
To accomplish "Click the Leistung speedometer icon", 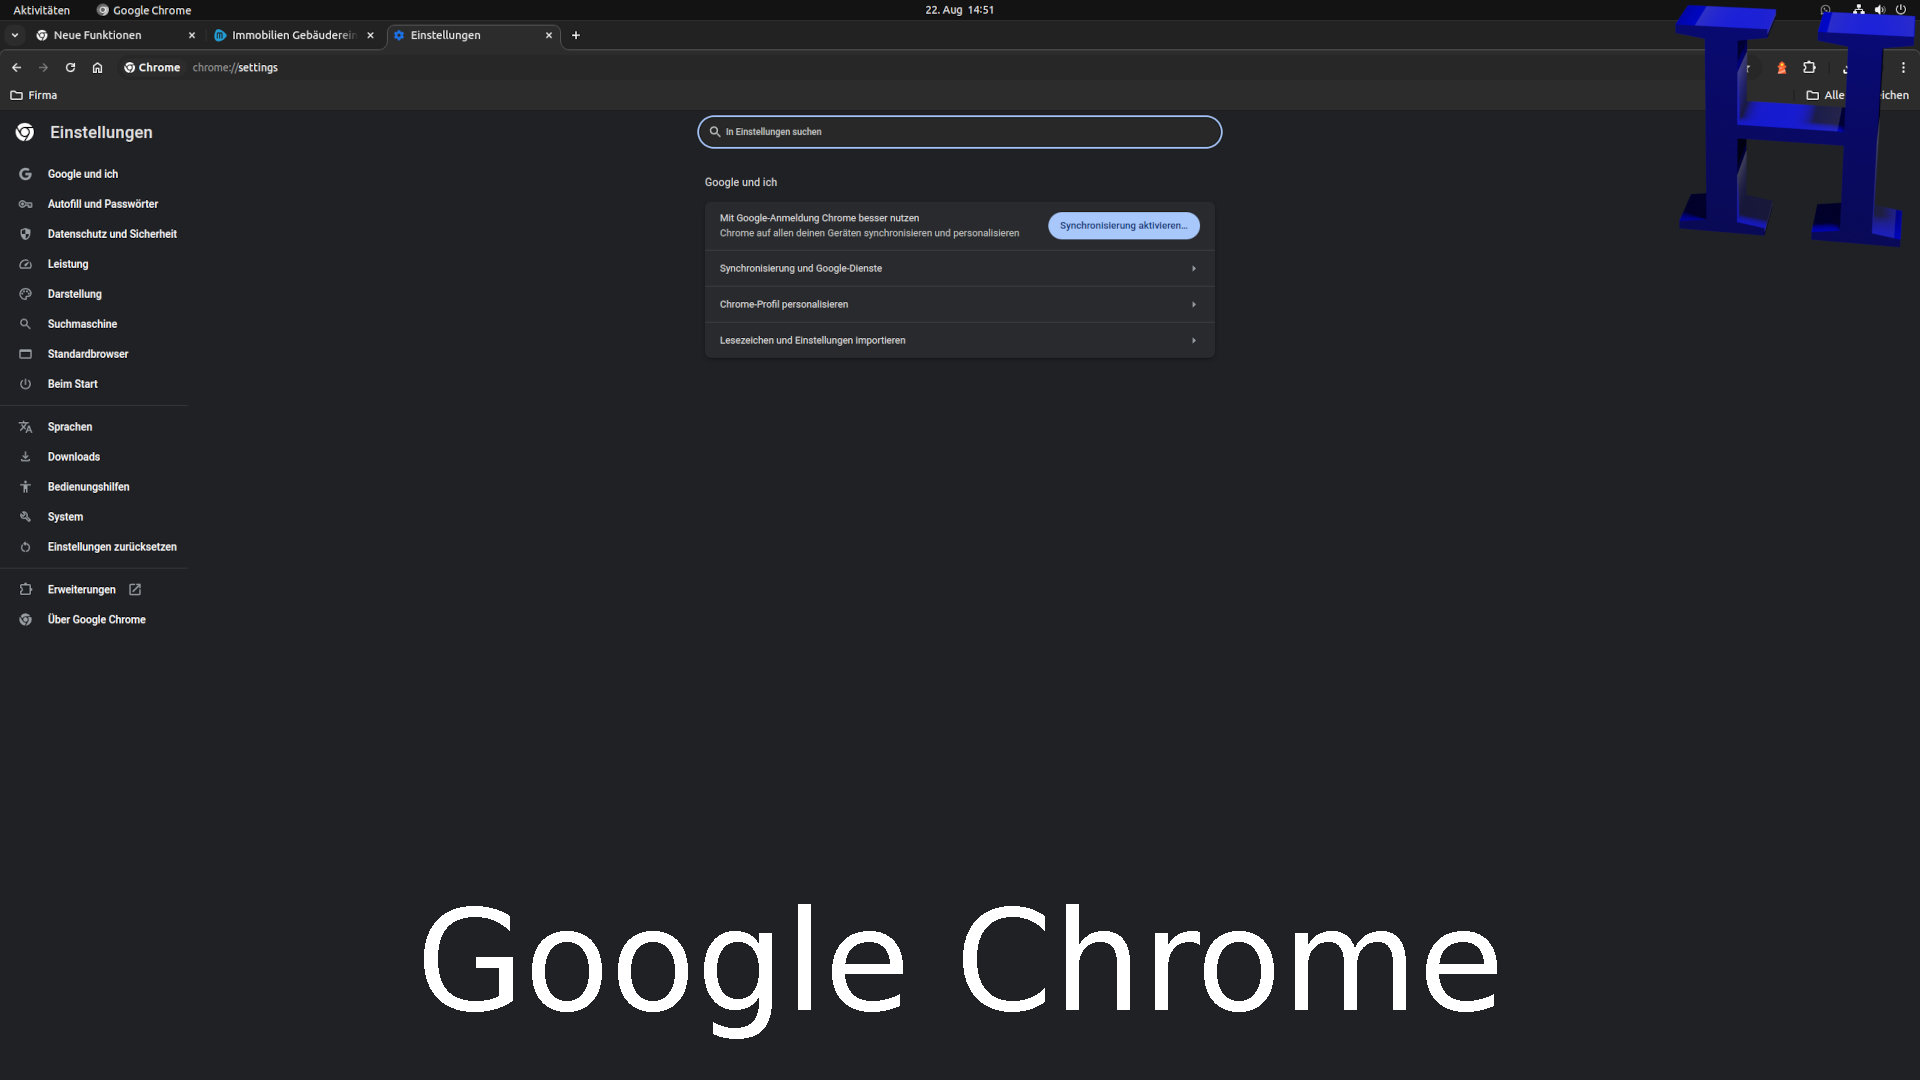I will [x=25, y=264].
